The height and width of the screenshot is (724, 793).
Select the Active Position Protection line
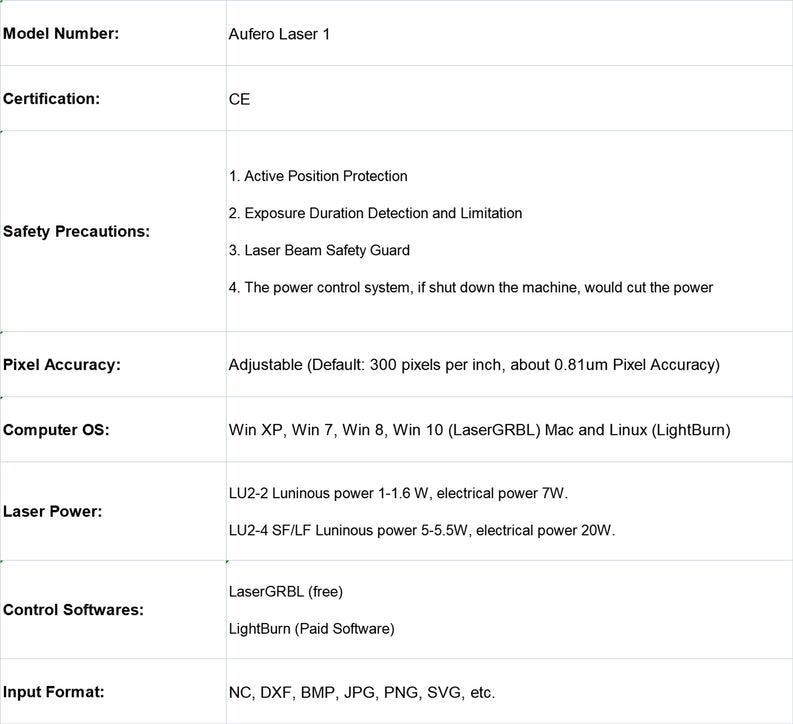coord(318,176)
